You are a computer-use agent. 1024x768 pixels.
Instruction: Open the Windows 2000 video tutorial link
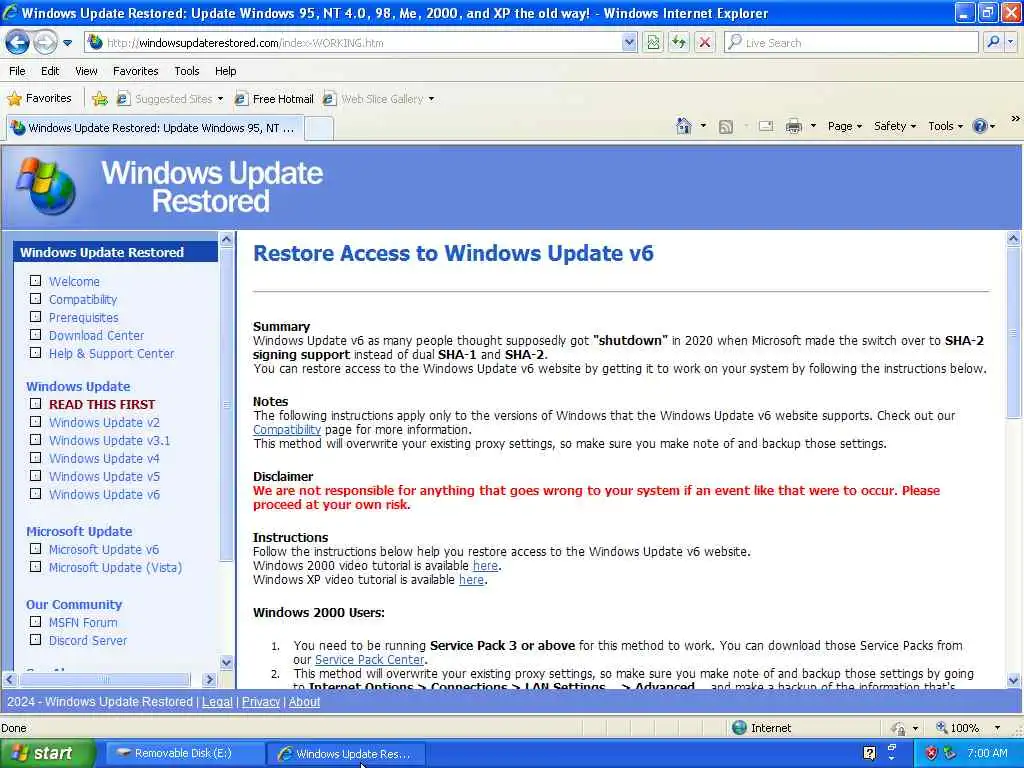click(485, 566)
